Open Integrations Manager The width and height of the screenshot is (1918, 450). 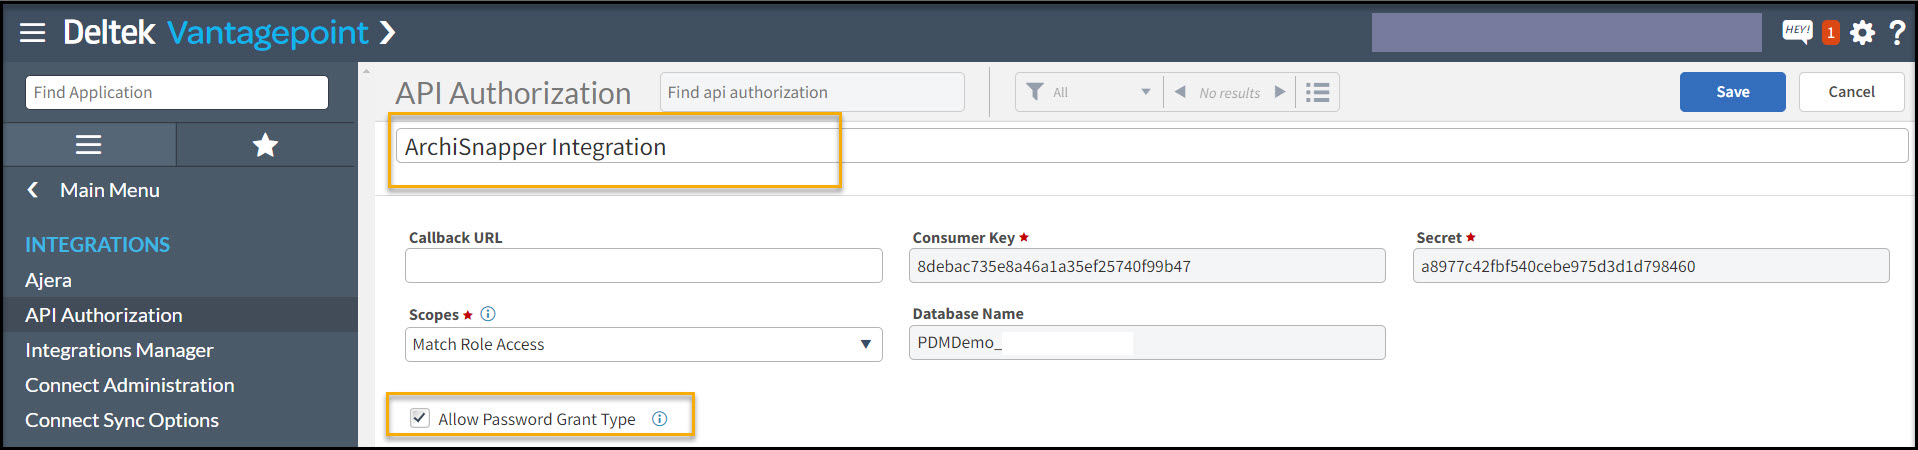click(x=119, y=350)
